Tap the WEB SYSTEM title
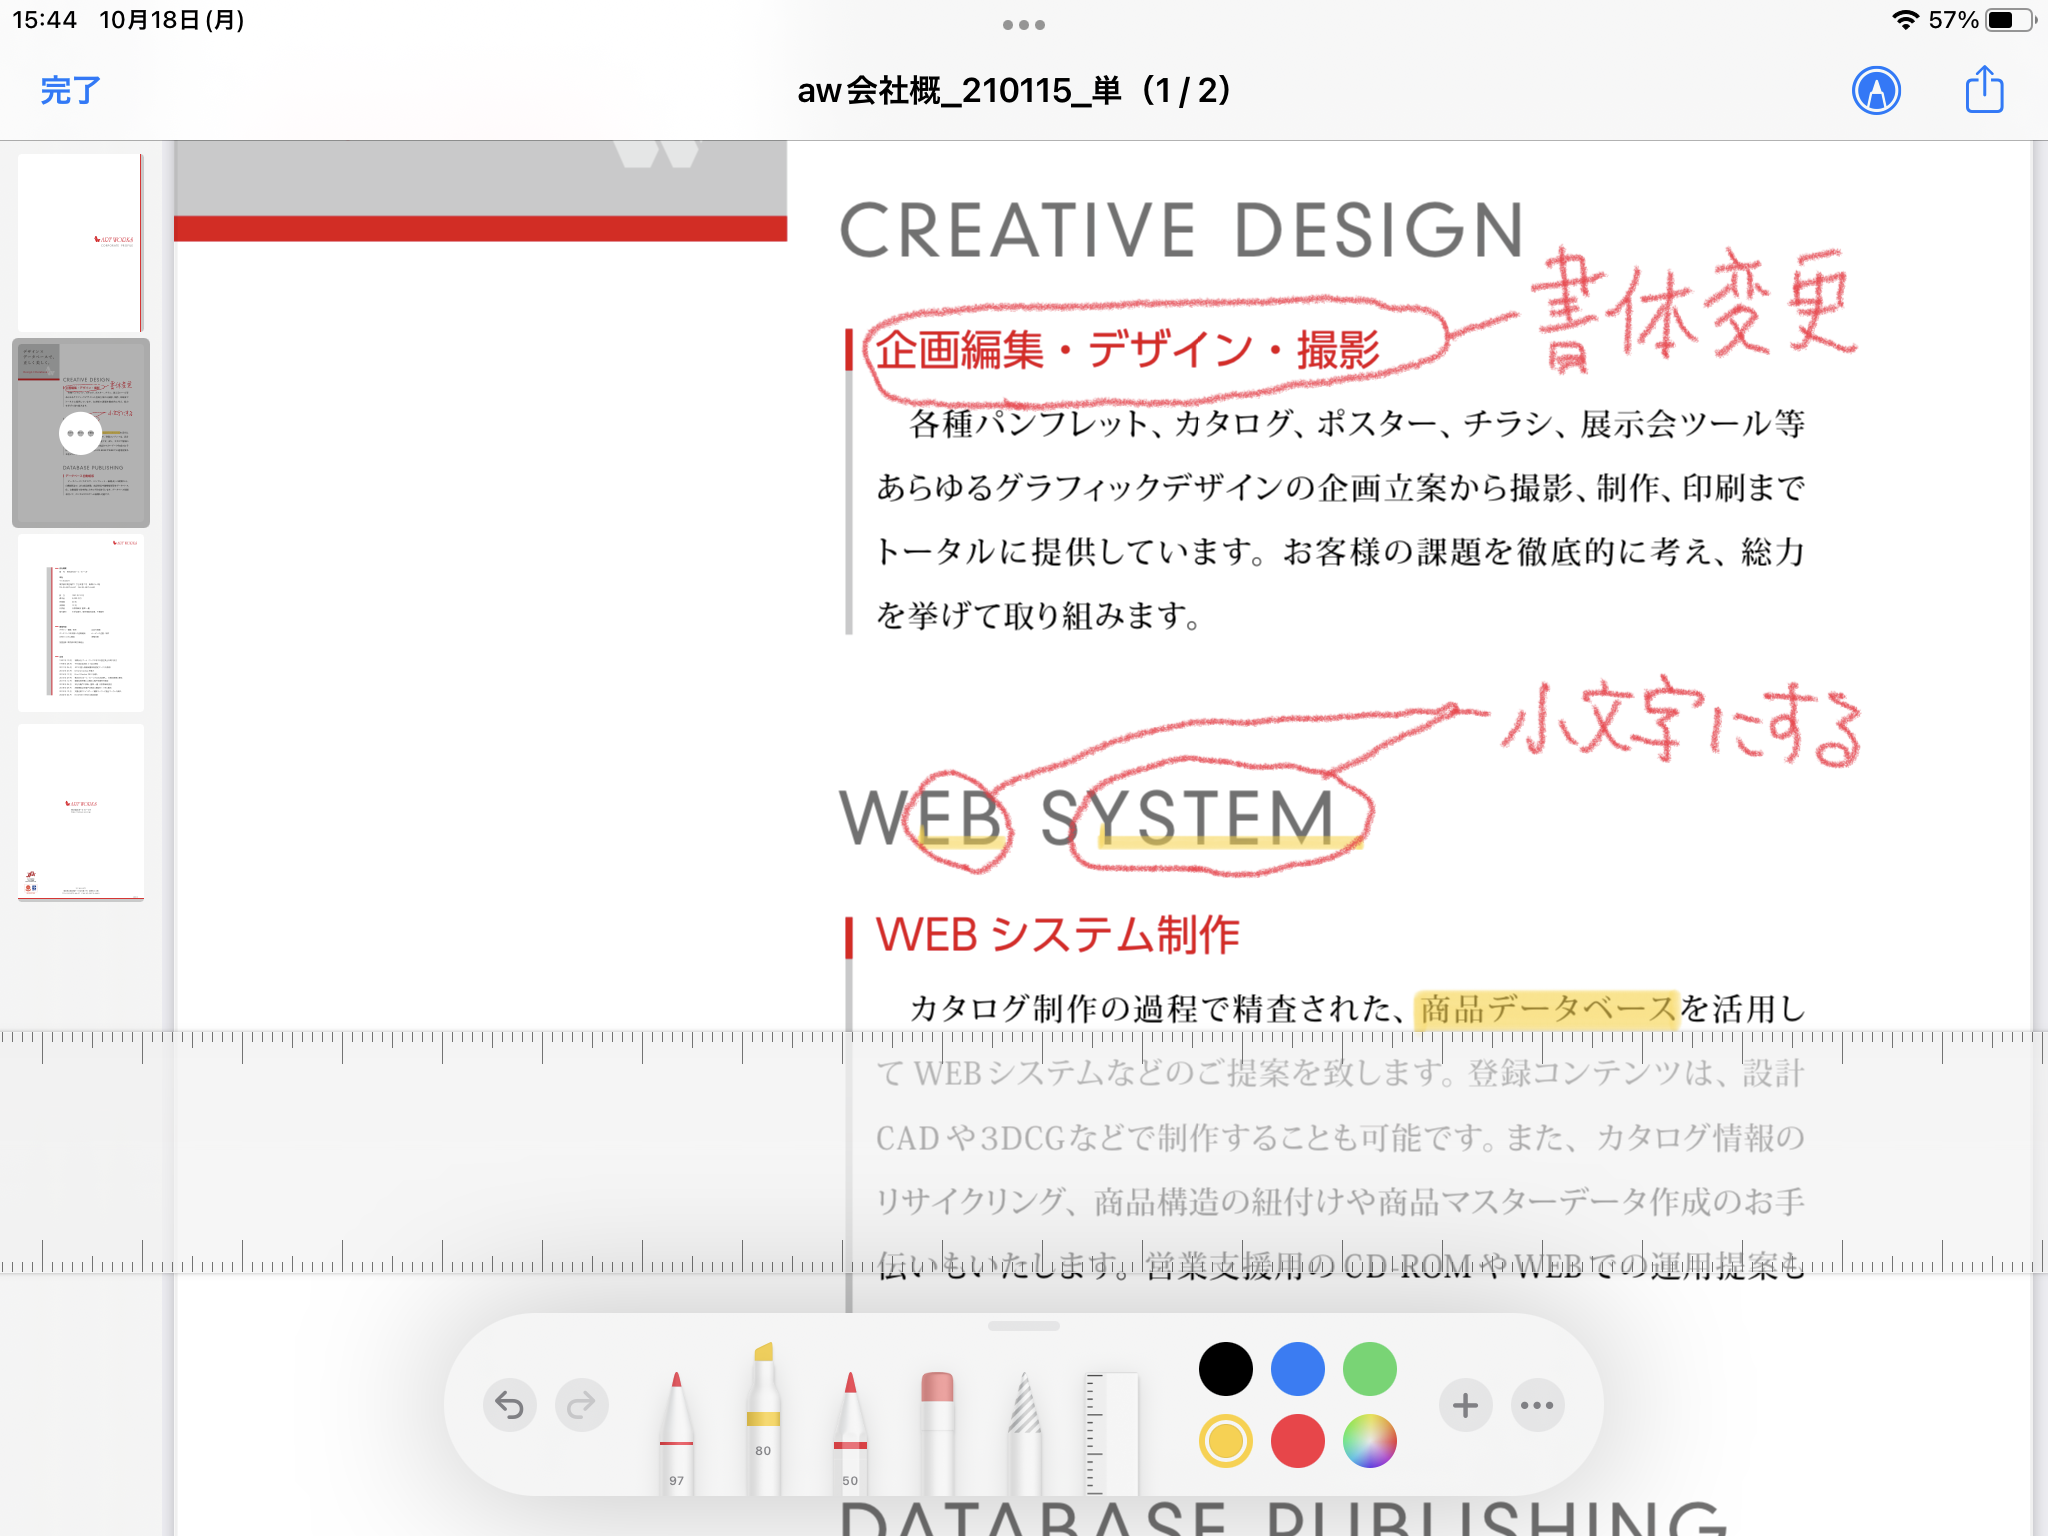 pyautogui.click(x=1088, y=818)
